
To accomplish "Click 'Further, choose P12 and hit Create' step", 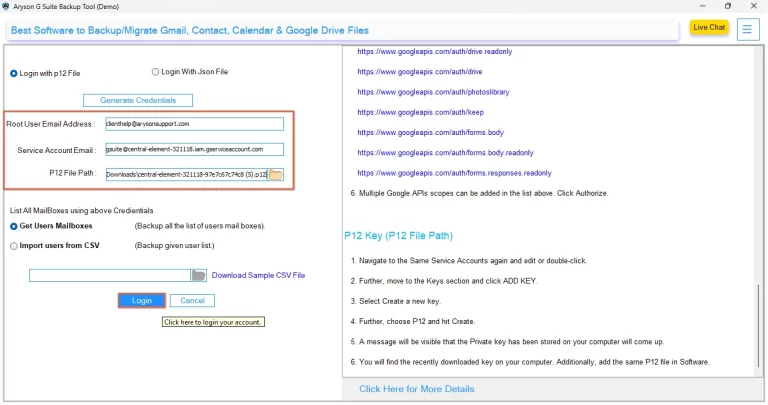I will click(412, 321).
